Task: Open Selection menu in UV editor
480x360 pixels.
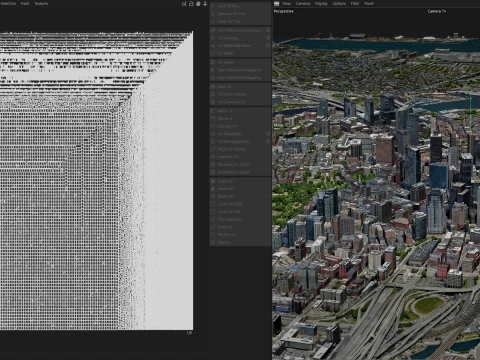Action: click(x=8, y=3)
